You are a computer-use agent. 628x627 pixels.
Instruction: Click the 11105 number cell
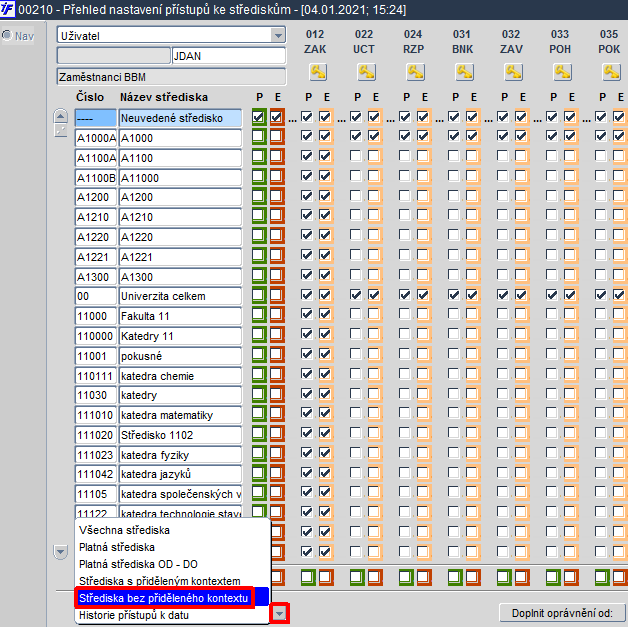96,494
